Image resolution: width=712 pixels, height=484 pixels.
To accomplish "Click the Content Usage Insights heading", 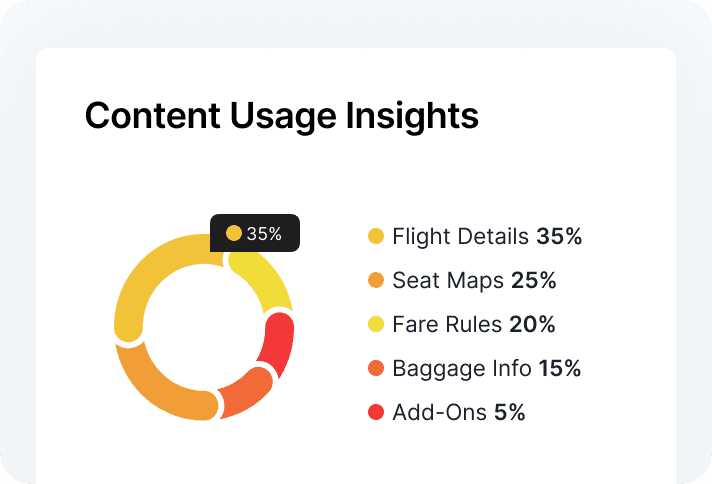I will [282, 116].
